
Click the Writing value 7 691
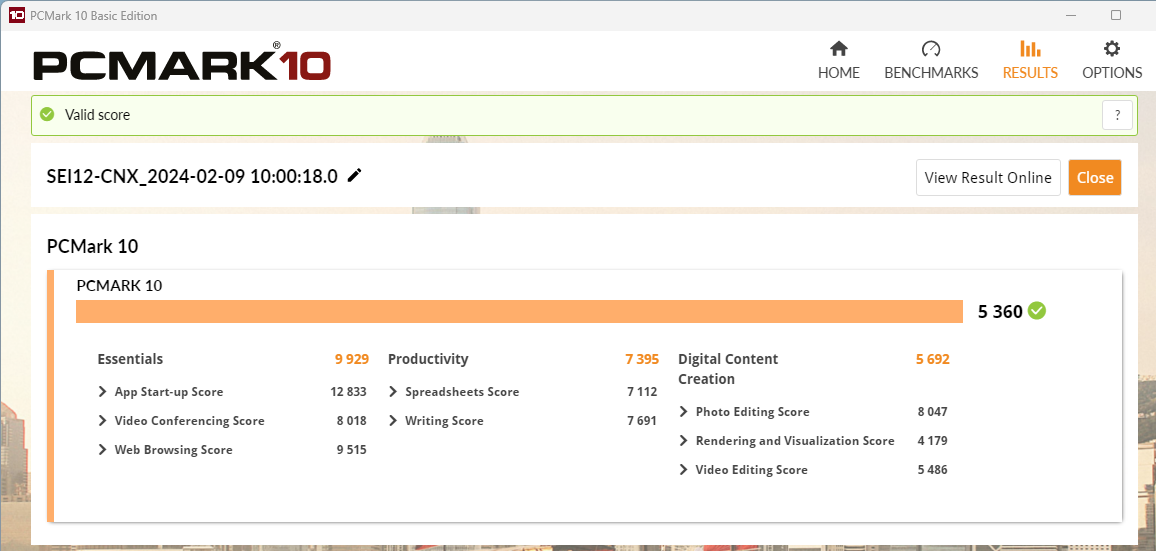coord(642,420)
